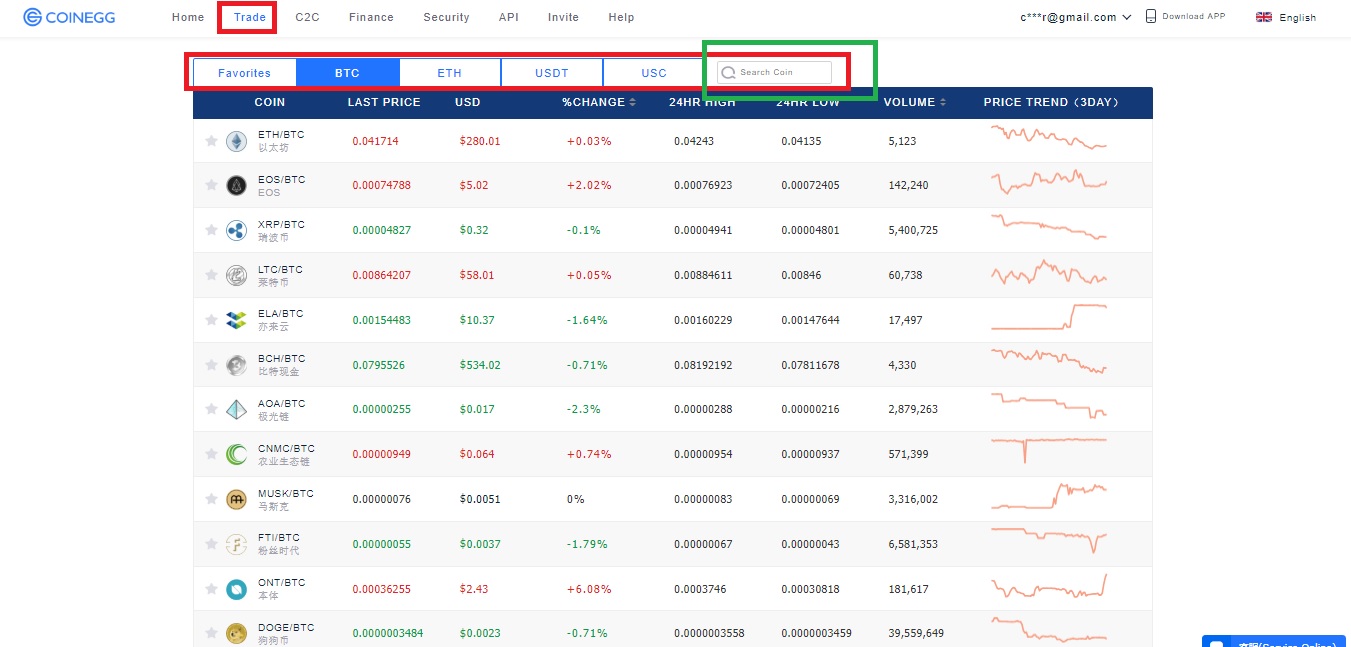Image resolution: width=1351 pixels, height=647 pixels.
Task: Sort the table by VOLUME
Action: 915,102
